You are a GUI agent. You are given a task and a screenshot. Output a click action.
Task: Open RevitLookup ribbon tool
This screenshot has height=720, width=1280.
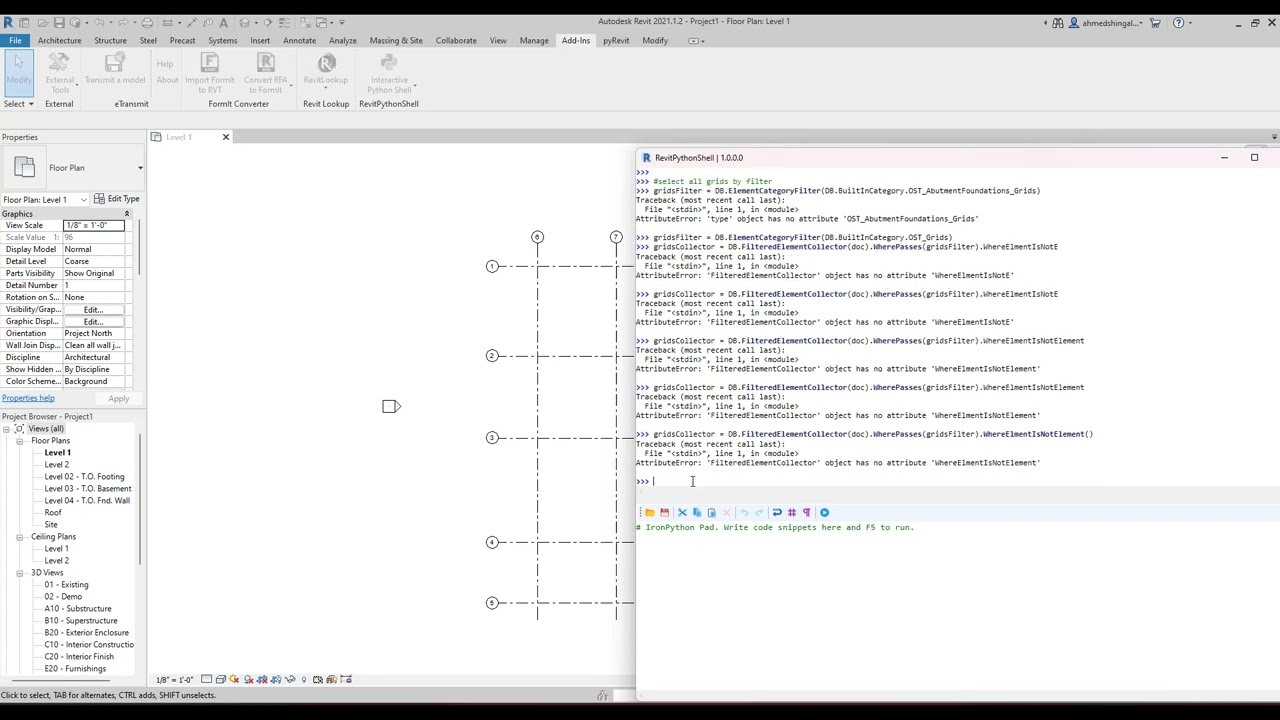(326, 70)
